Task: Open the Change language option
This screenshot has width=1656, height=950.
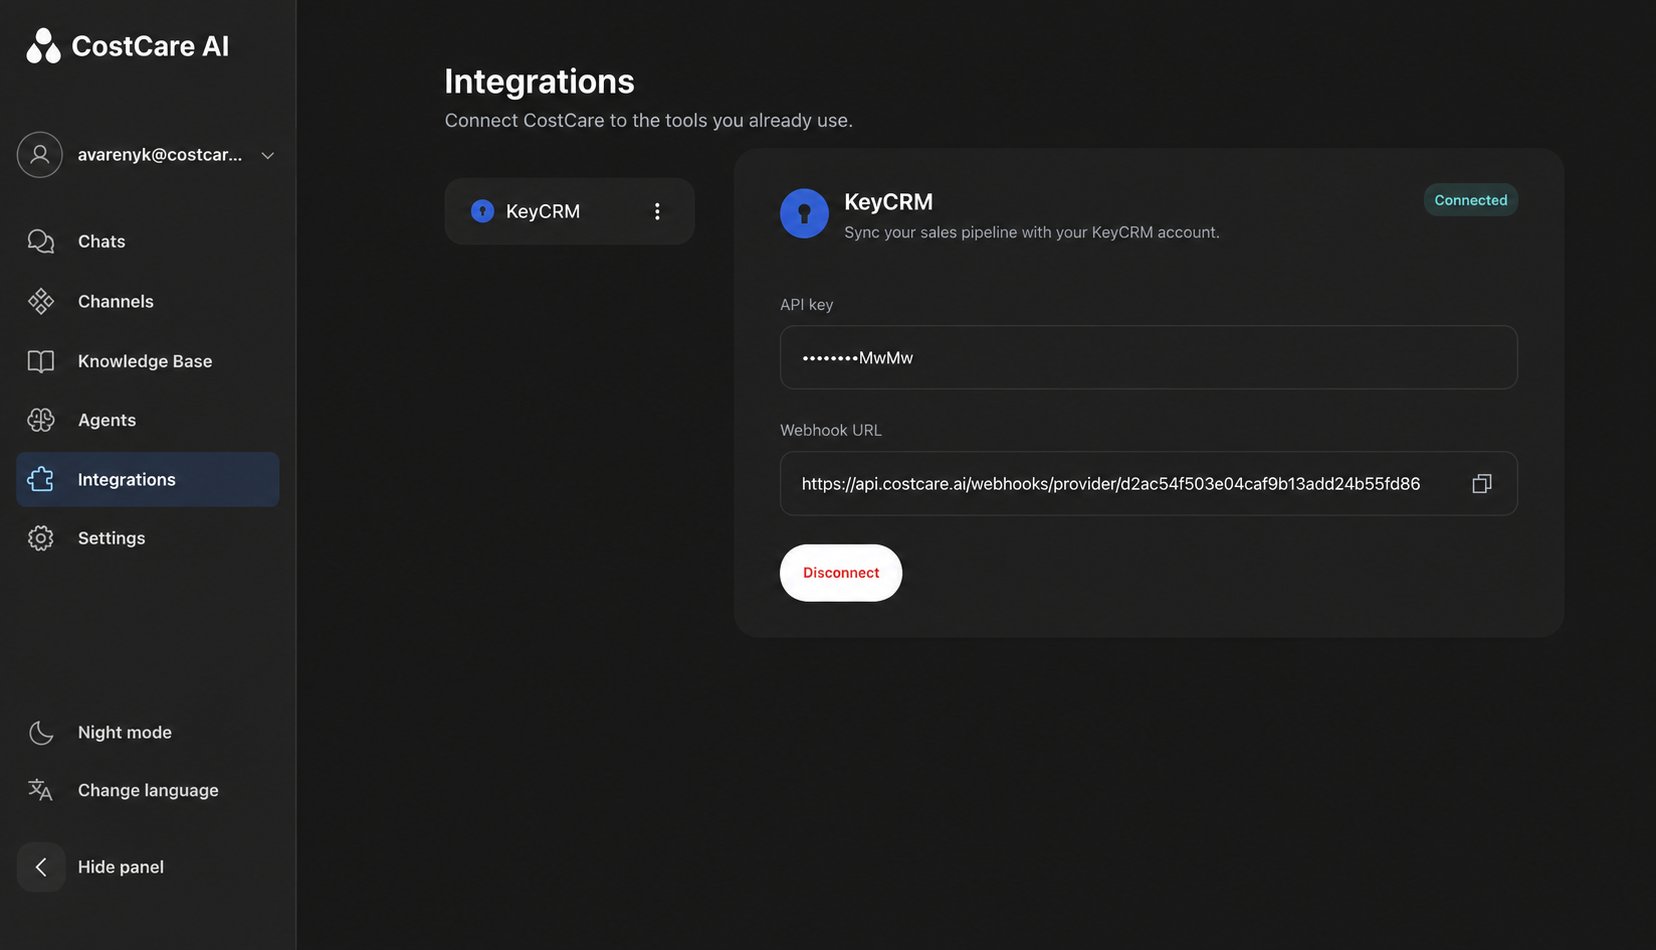Action: pos(148,790)
